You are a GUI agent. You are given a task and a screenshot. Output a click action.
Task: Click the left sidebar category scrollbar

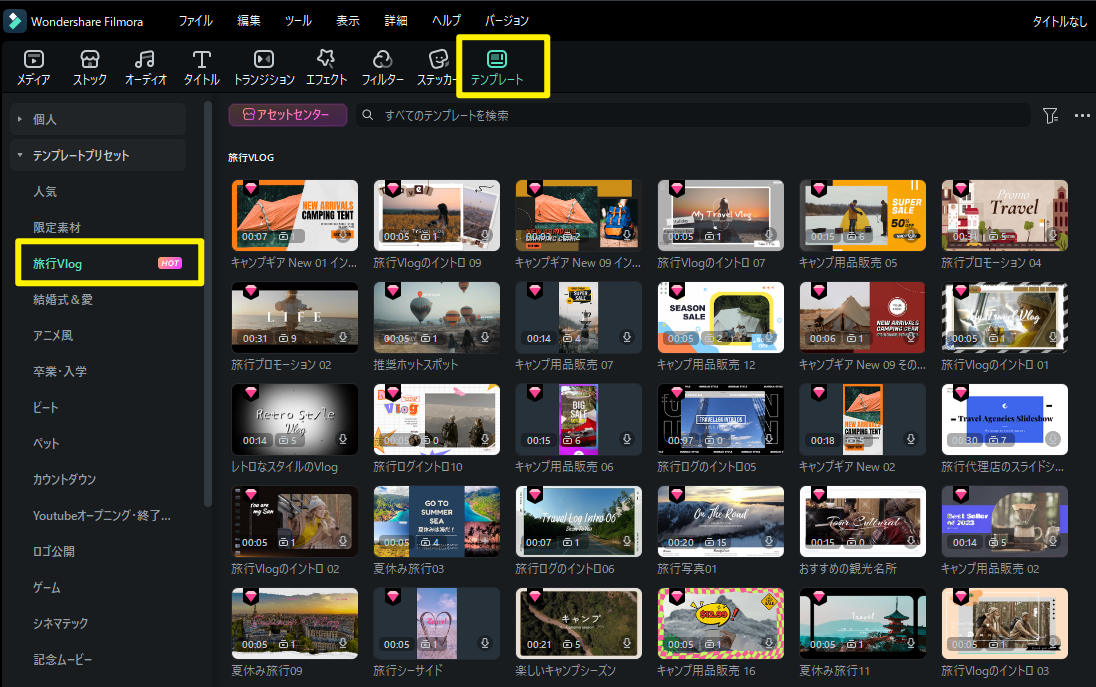click(208, 300)
